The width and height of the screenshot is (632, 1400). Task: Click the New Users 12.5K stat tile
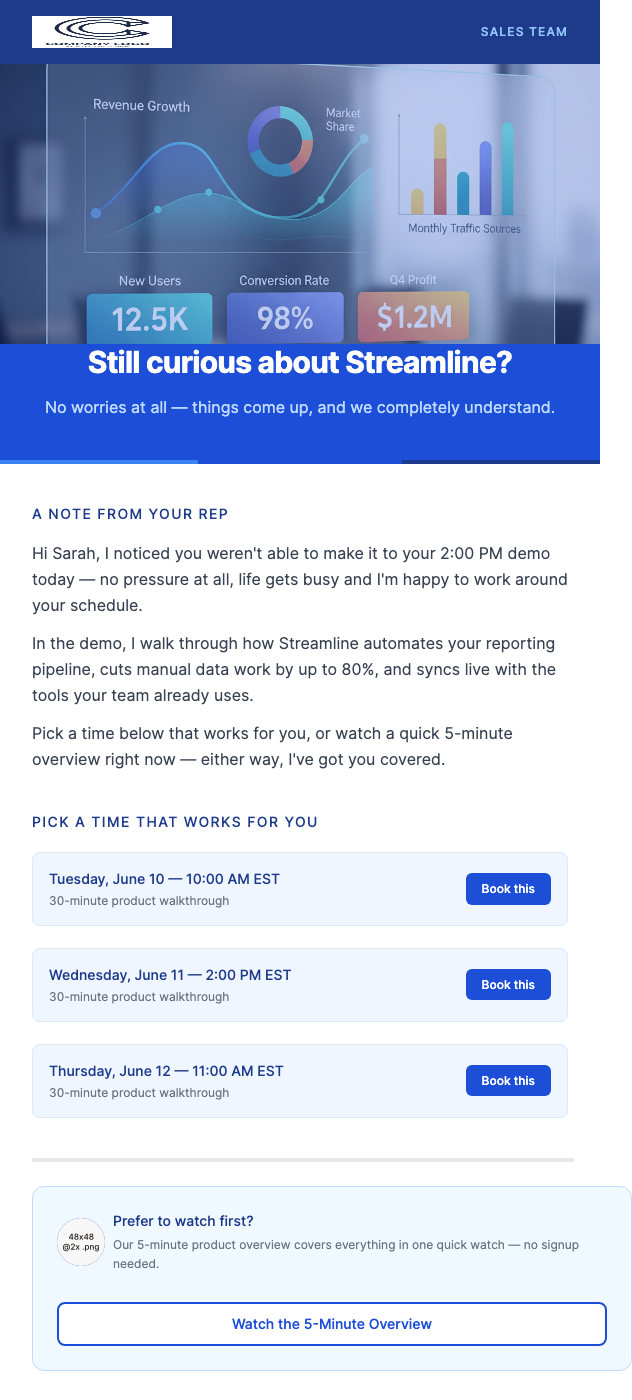point(150,315)
